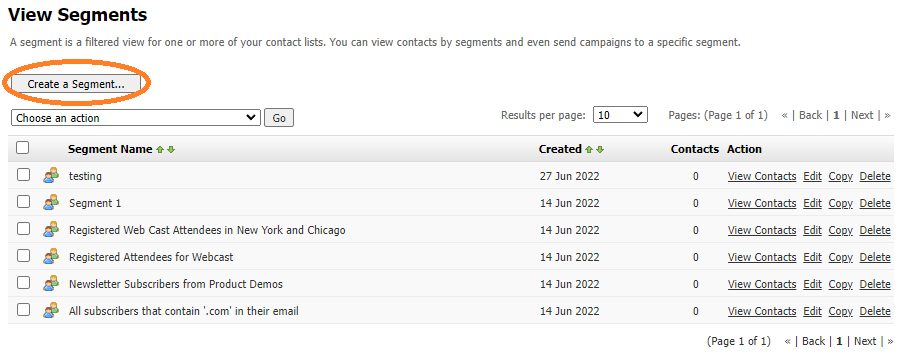Image resolution: width=903 pixels, height=364 pixels.
Task: Select checkbox for '.com' email segment
Action: pos(23,310)
